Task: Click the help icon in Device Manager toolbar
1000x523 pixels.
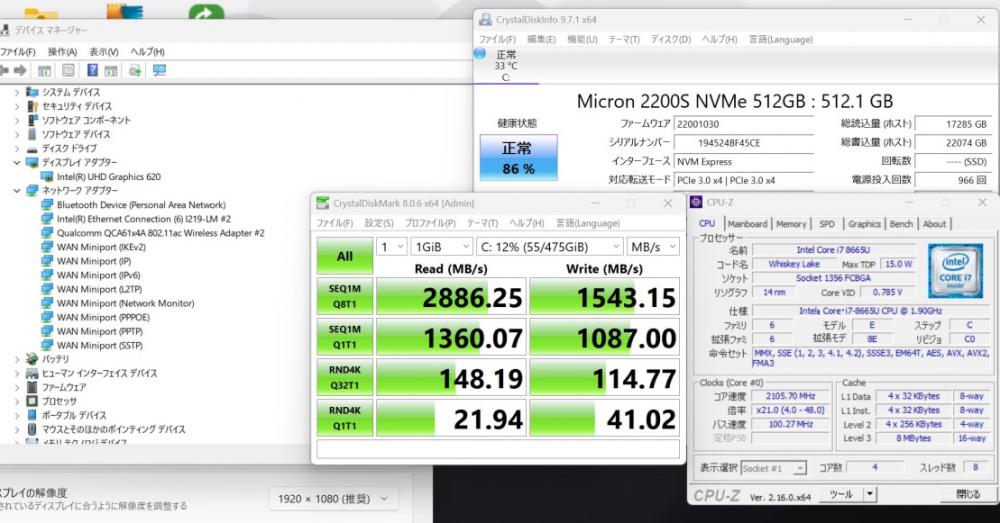Action: (x=92, y=70)
